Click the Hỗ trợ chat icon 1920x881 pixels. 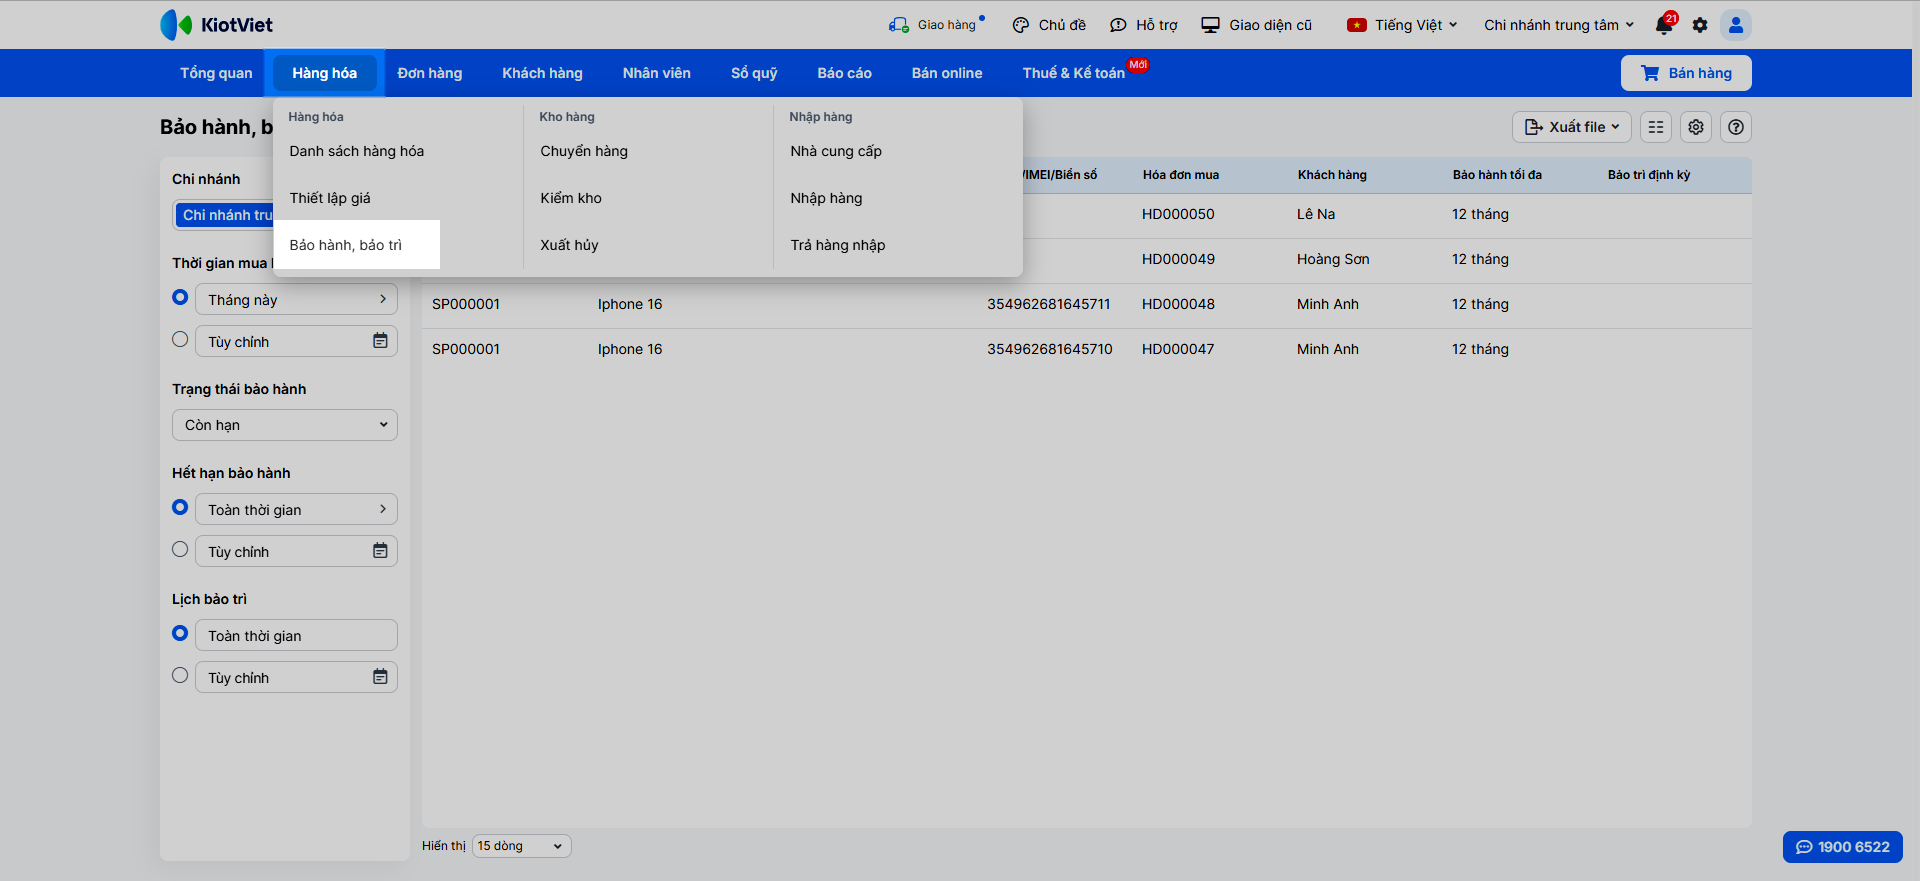pos(1118,25)
